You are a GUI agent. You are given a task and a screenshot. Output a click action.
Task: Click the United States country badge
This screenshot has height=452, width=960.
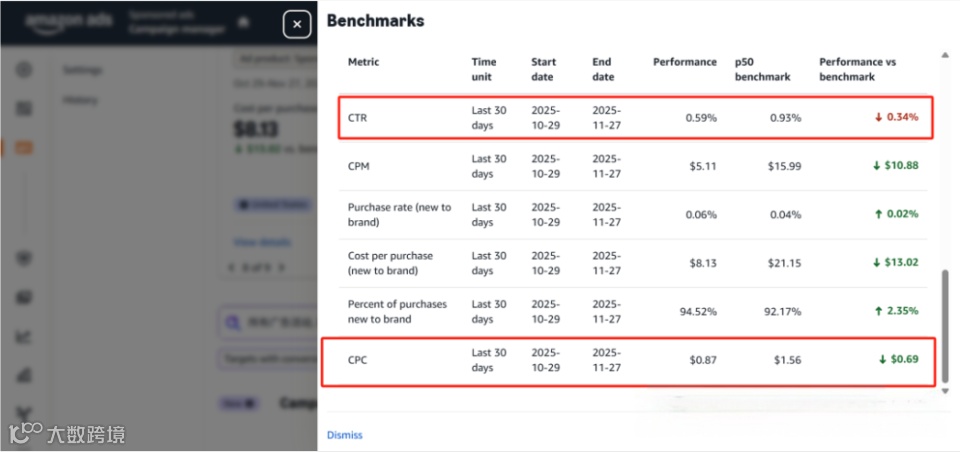273,204
